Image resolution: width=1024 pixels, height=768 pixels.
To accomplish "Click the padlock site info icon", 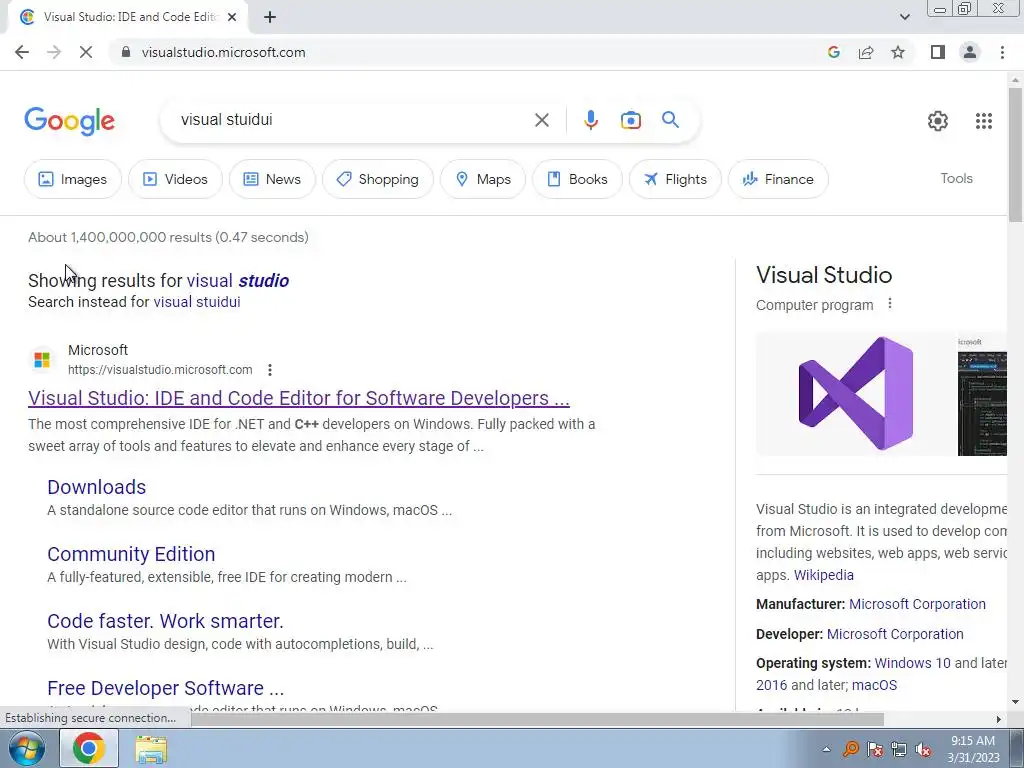I will [126, 52].
